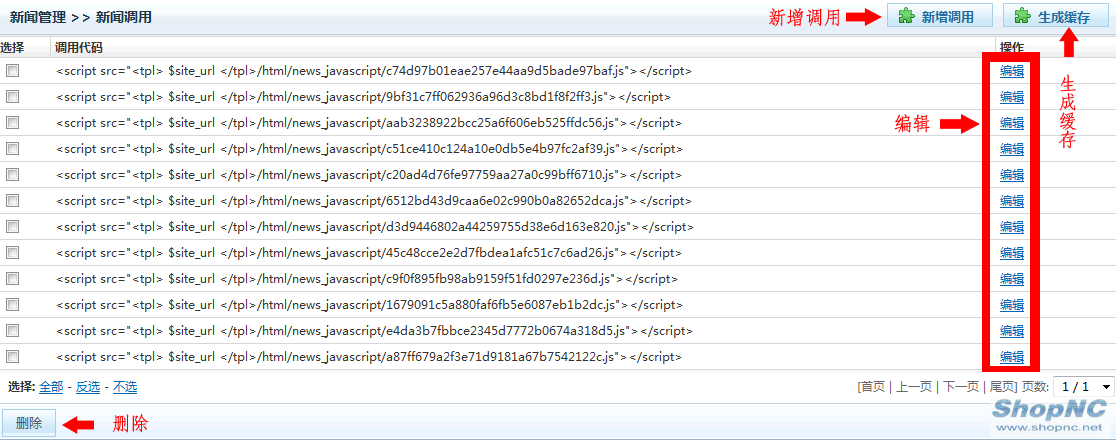Click script code text containing e4da3b7fbbce2345d7772b0674a318d5.js
This screenshot has height=442, width=1116.
click(374, 330)
